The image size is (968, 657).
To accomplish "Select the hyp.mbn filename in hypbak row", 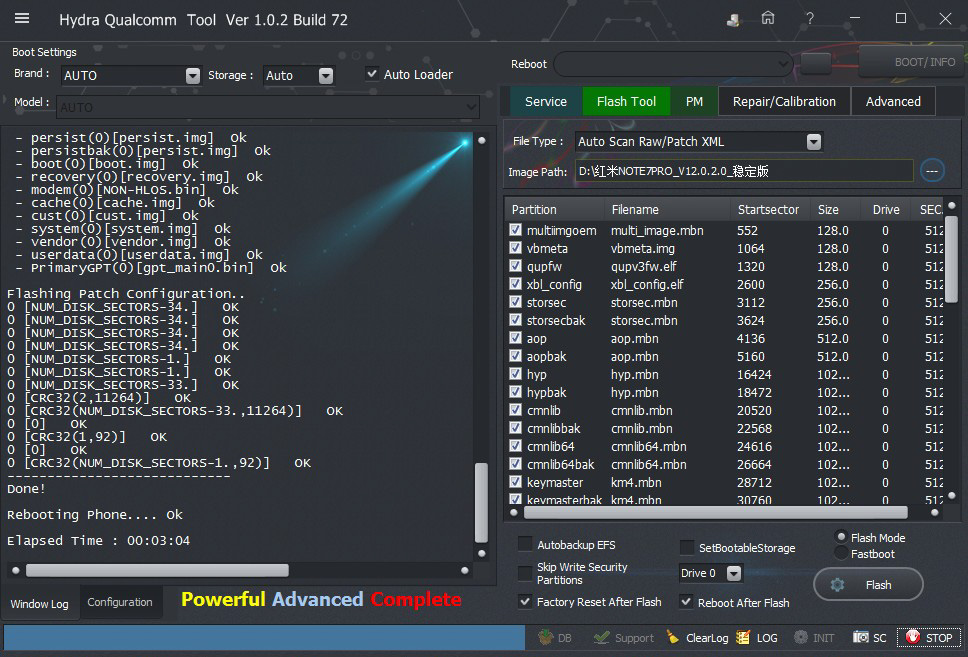I will [x=634, y=392].
